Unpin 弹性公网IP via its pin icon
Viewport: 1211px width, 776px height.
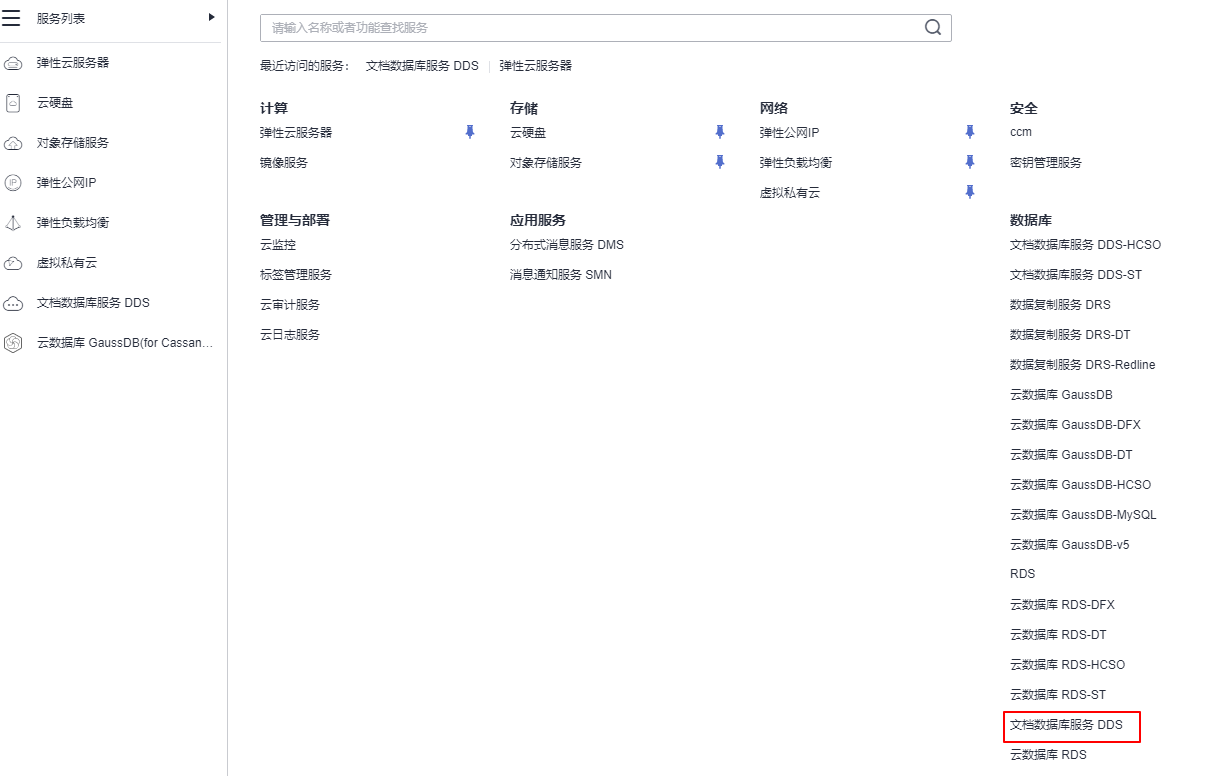coord(969,131)
